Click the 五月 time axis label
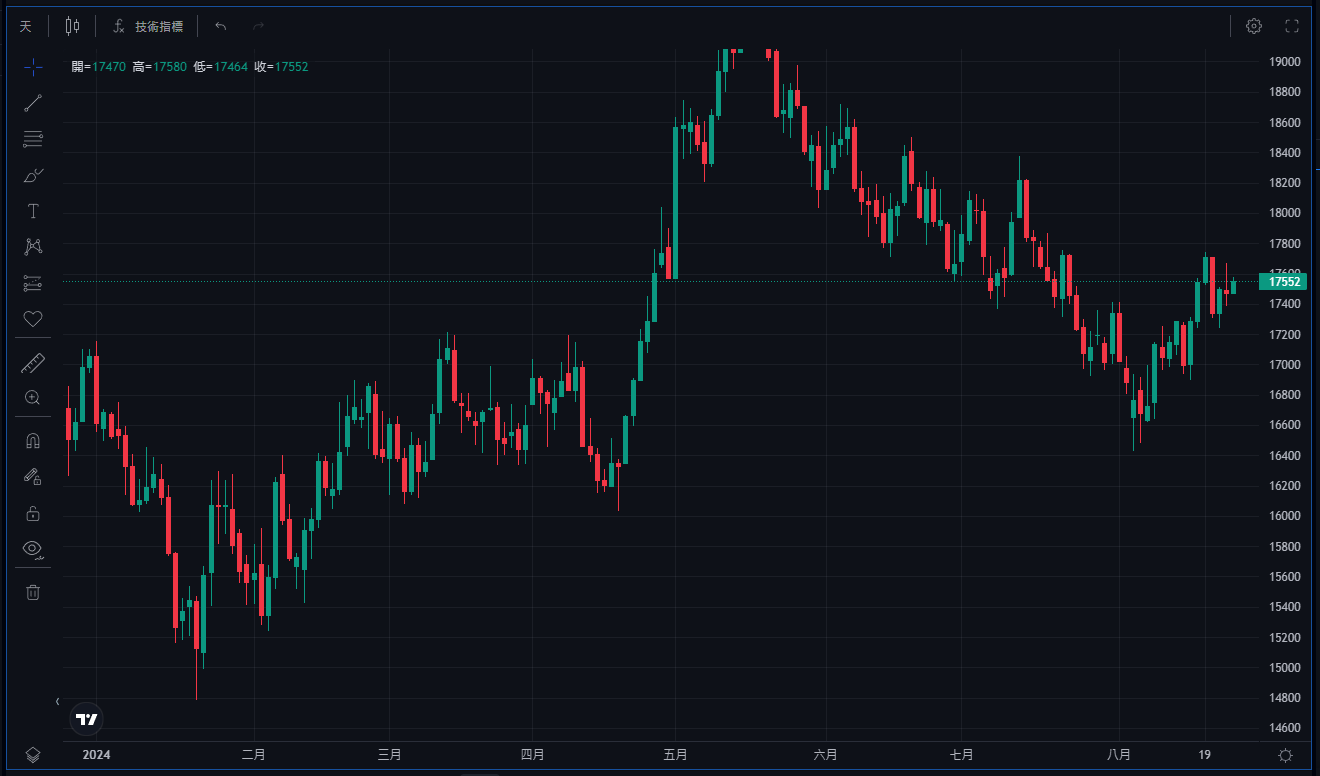Viewport: 1320px width, 776px height. point(676,755)
